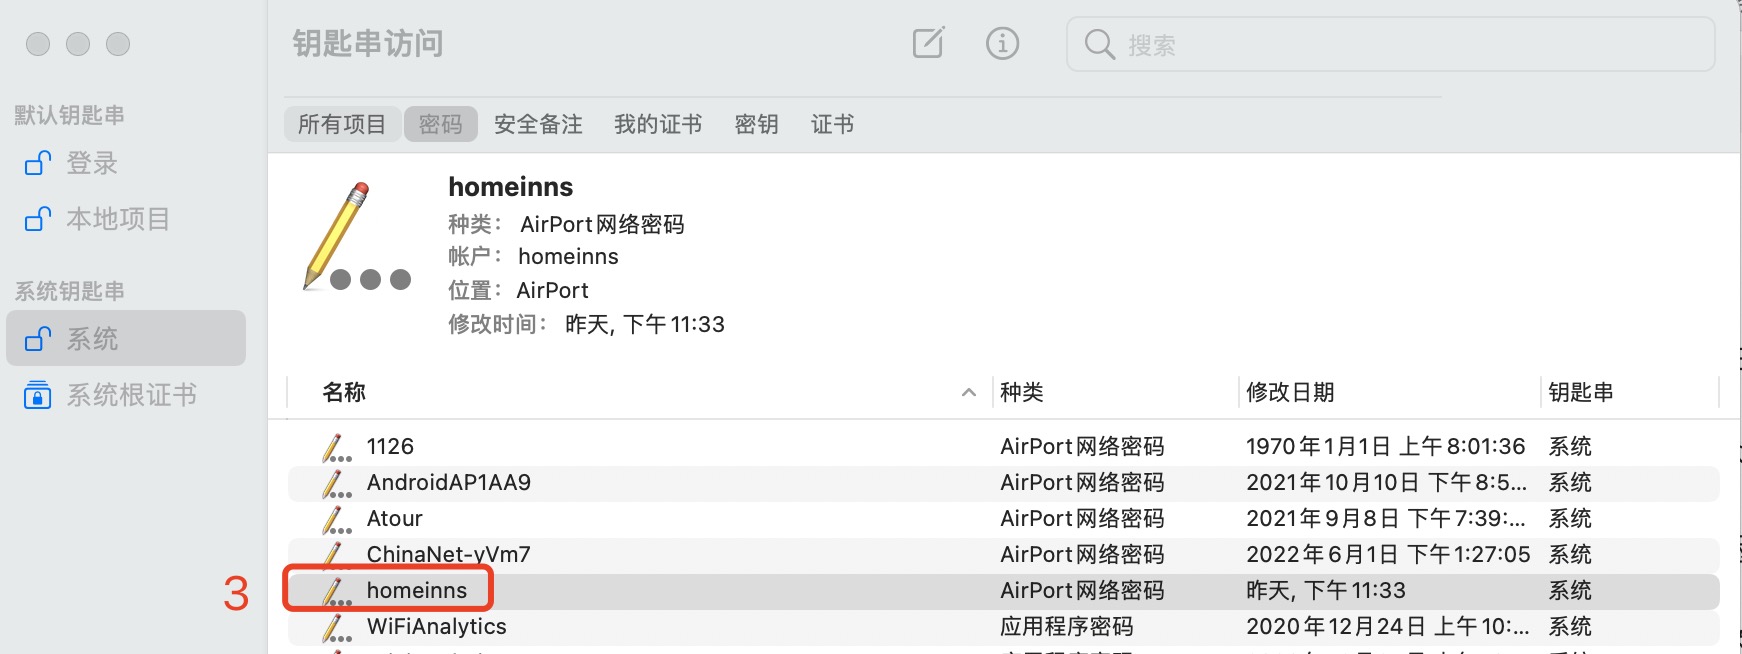Click the date 2022年6月1日 下午1:27:05
This screenshot has width=1742, height=654.
coord(1388,554)
